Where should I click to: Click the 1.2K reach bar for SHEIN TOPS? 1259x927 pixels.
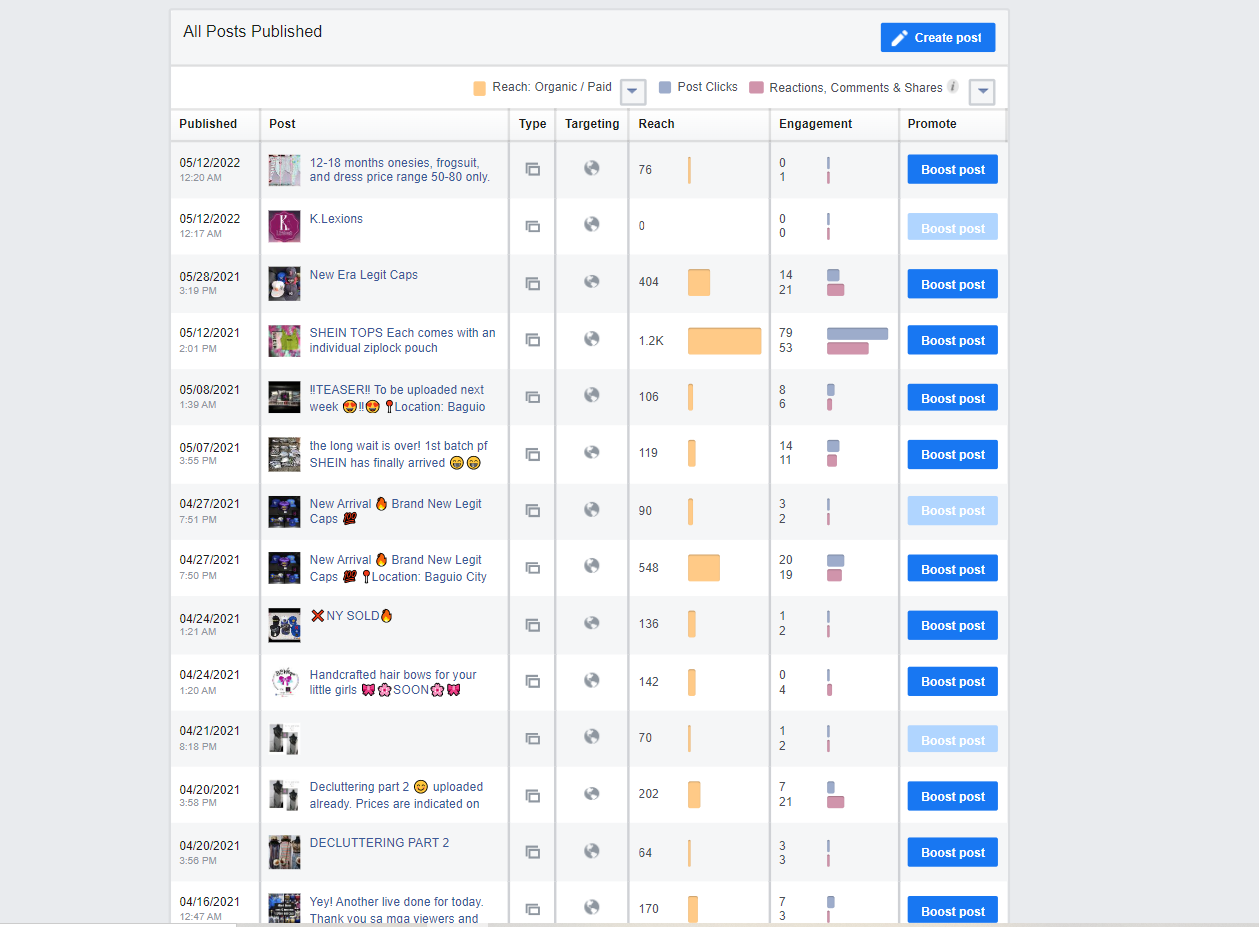(x=724, y=341)
